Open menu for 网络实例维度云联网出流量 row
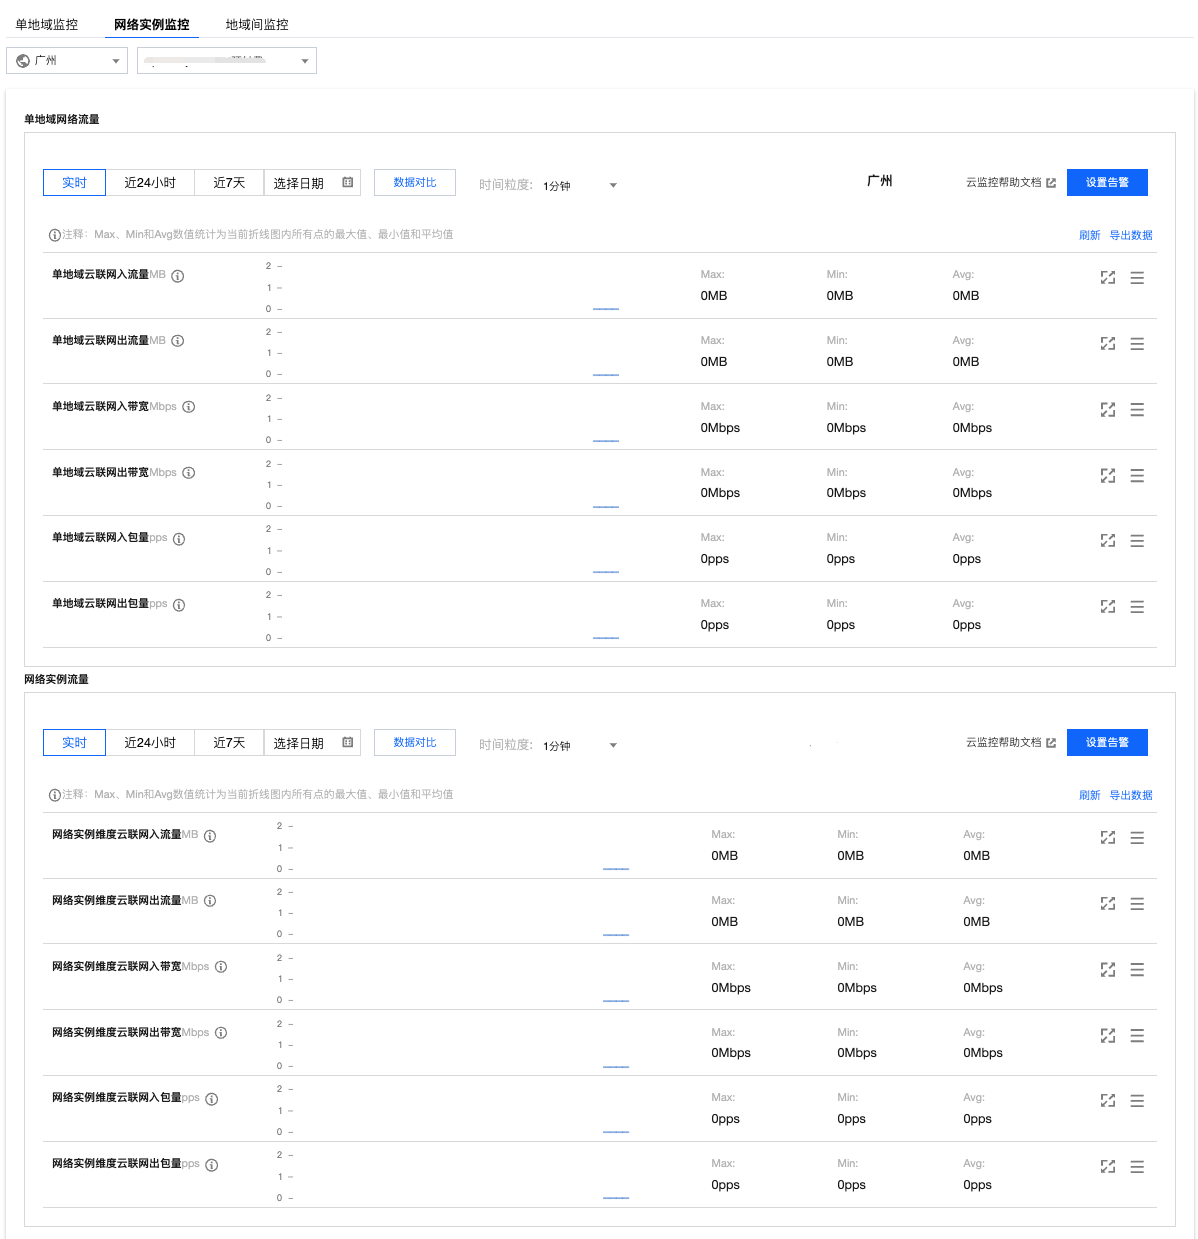This screenshot has height=1239, width=1198. (x=1137, y=904)
